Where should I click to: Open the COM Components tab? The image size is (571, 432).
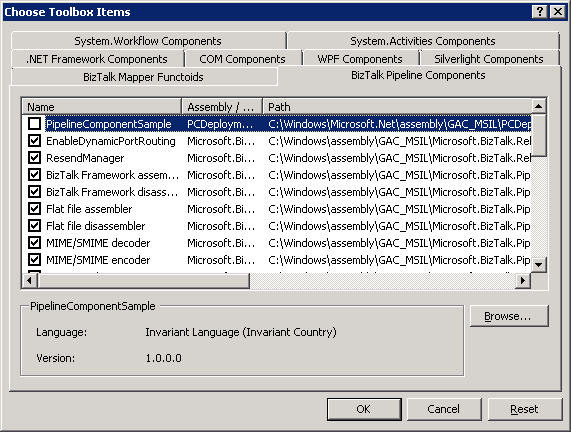click(243, 59)
